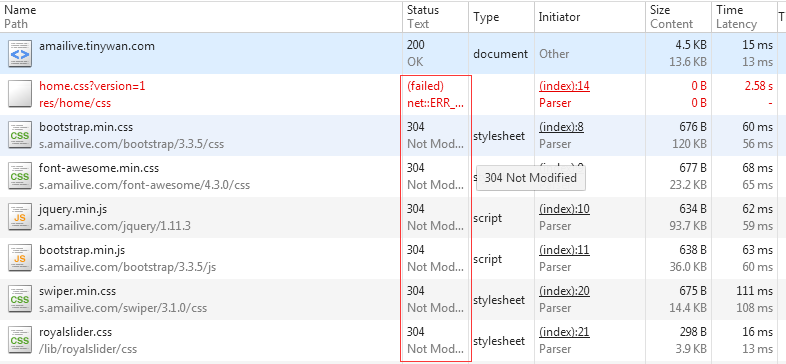
Task: Click the JS icon next to jquery.min.js
Action: tap(20, 218)
